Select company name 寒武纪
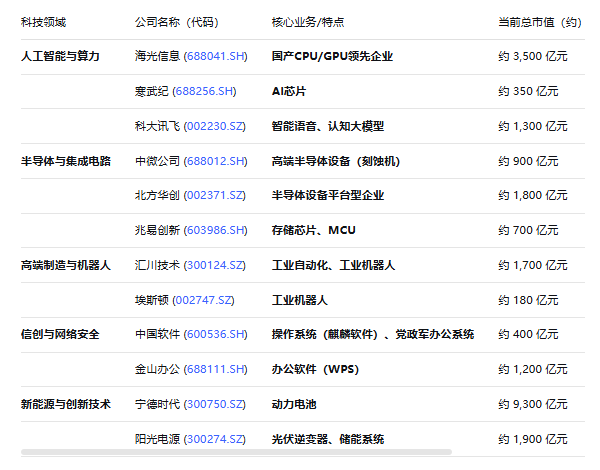The height and width of the screenshot is (470, 600). [x=152, y=91]
